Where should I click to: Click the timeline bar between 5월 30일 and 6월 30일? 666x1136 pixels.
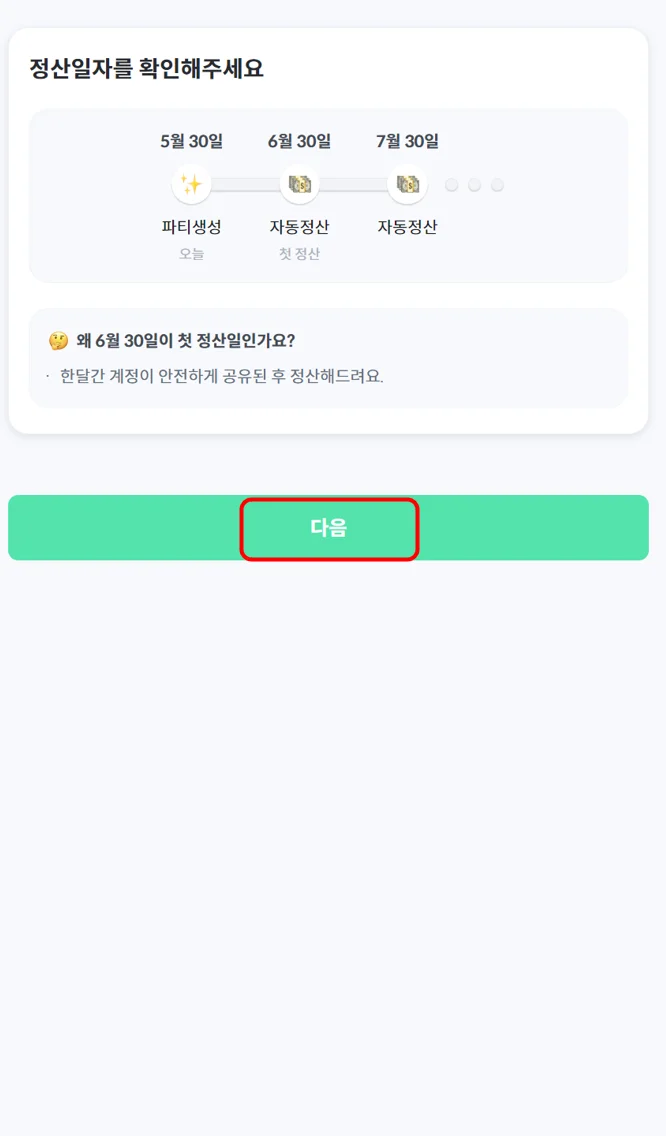[245, 185]
